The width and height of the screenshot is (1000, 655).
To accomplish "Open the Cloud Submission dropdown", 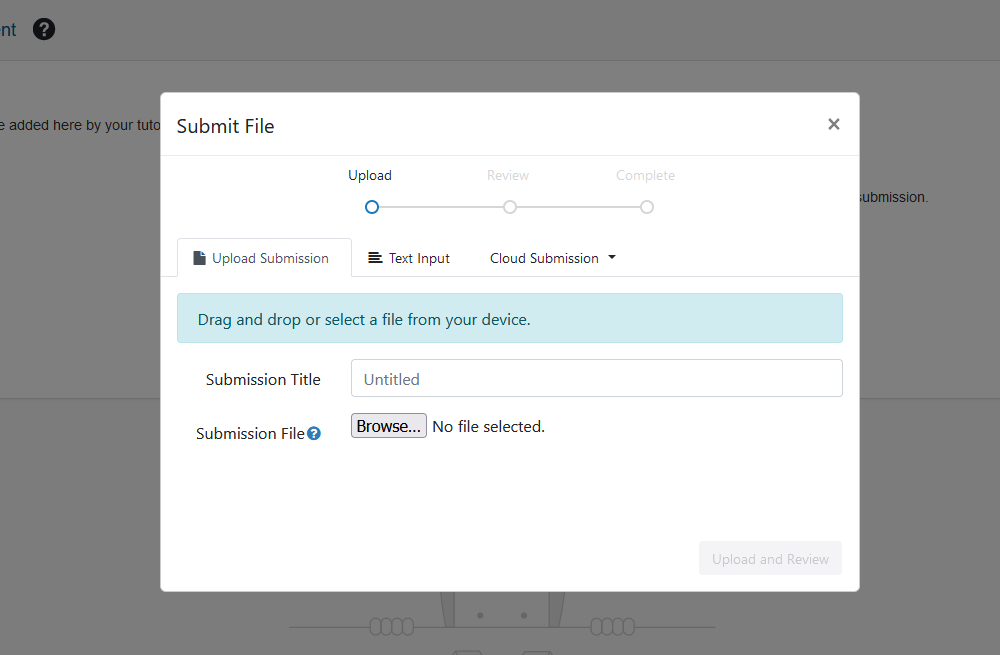I will 544,258.
